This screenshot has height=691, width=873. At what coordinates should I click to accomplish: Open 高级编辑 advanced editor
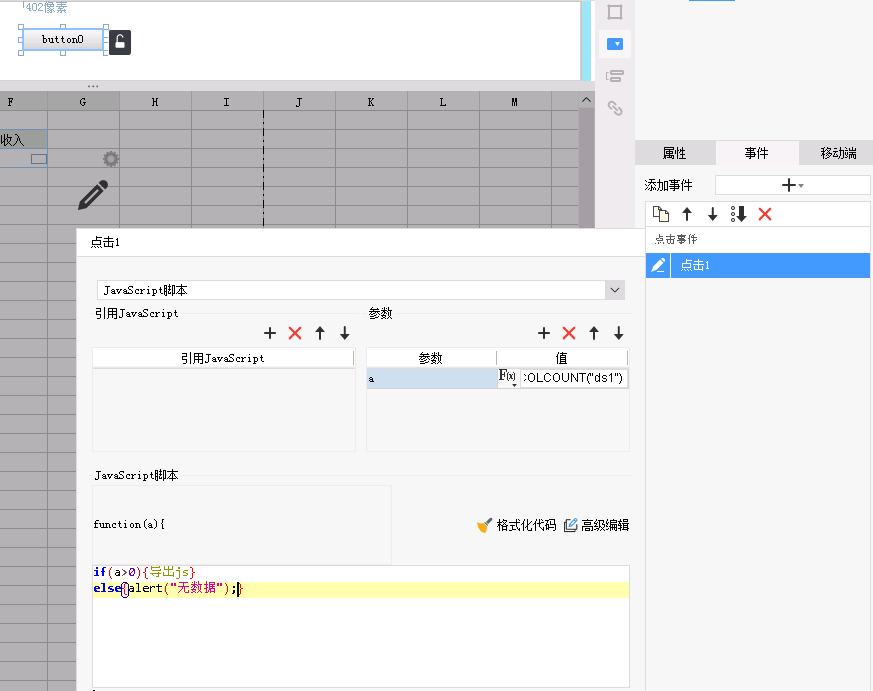click(x=596, y=525)
